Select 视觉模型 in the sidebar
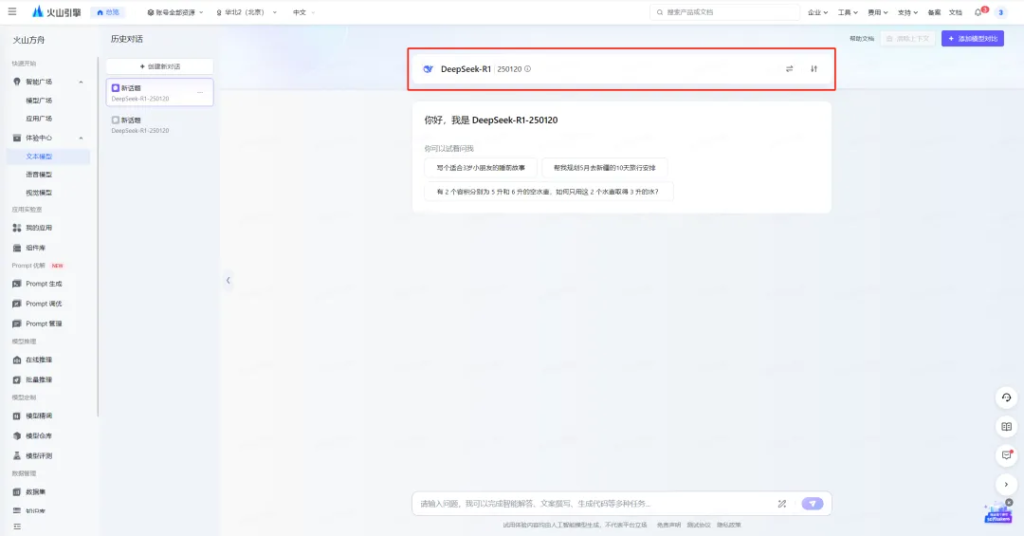The width and height of the screenshot is (1024, 536). point(39,193)
